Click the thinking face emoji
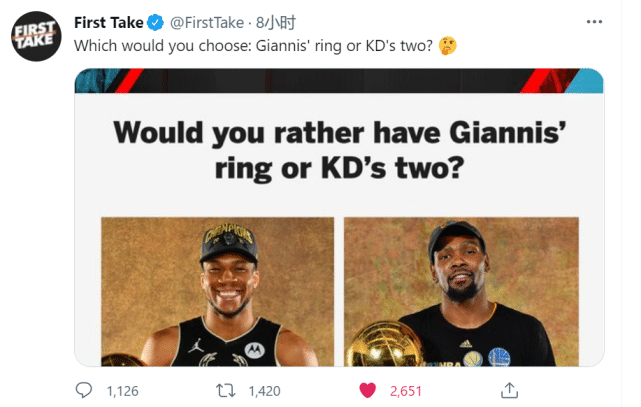 tap(447, 46)
